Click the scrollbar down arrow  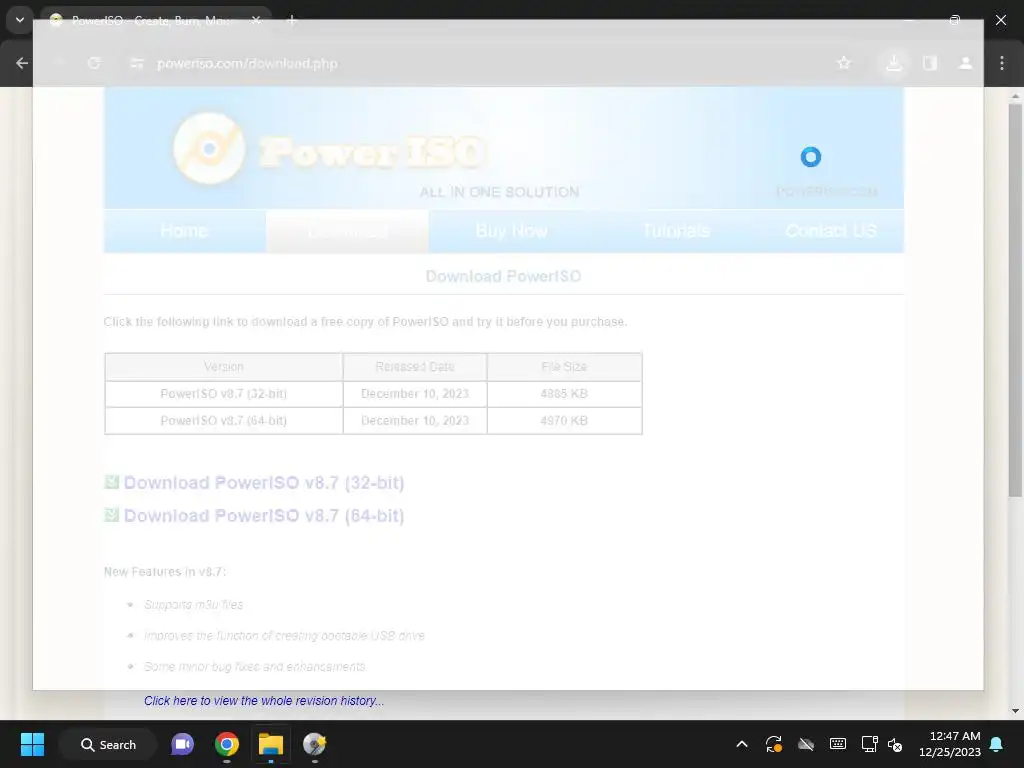point(1015,711)
